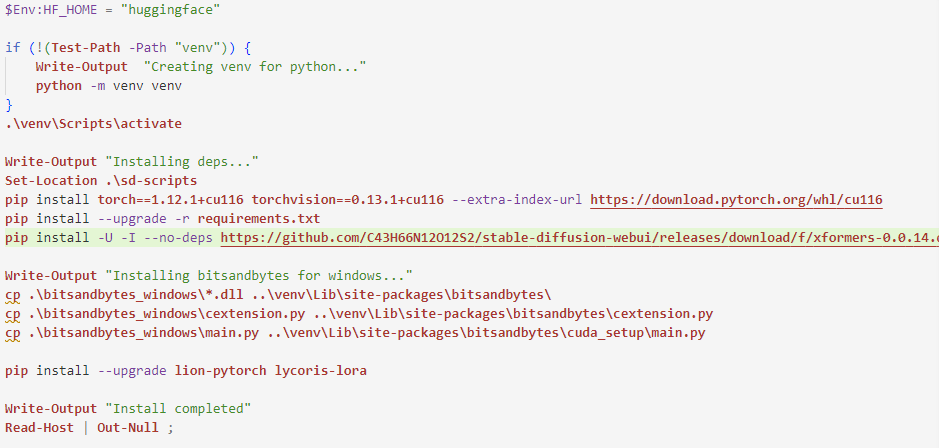
Task: Click the python -m venv venv line
Action: click(x=108, y=85)
